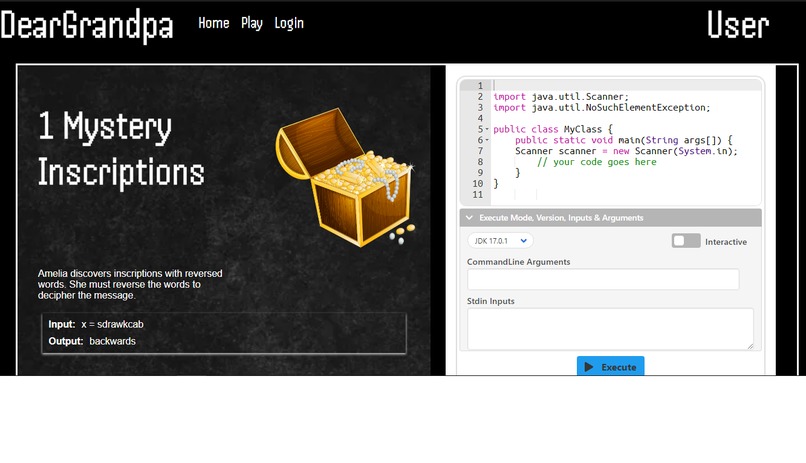This screenshot has width=806, height=463.
Task: Click the import java.util.Scanner line
Action: click(561, 97)
